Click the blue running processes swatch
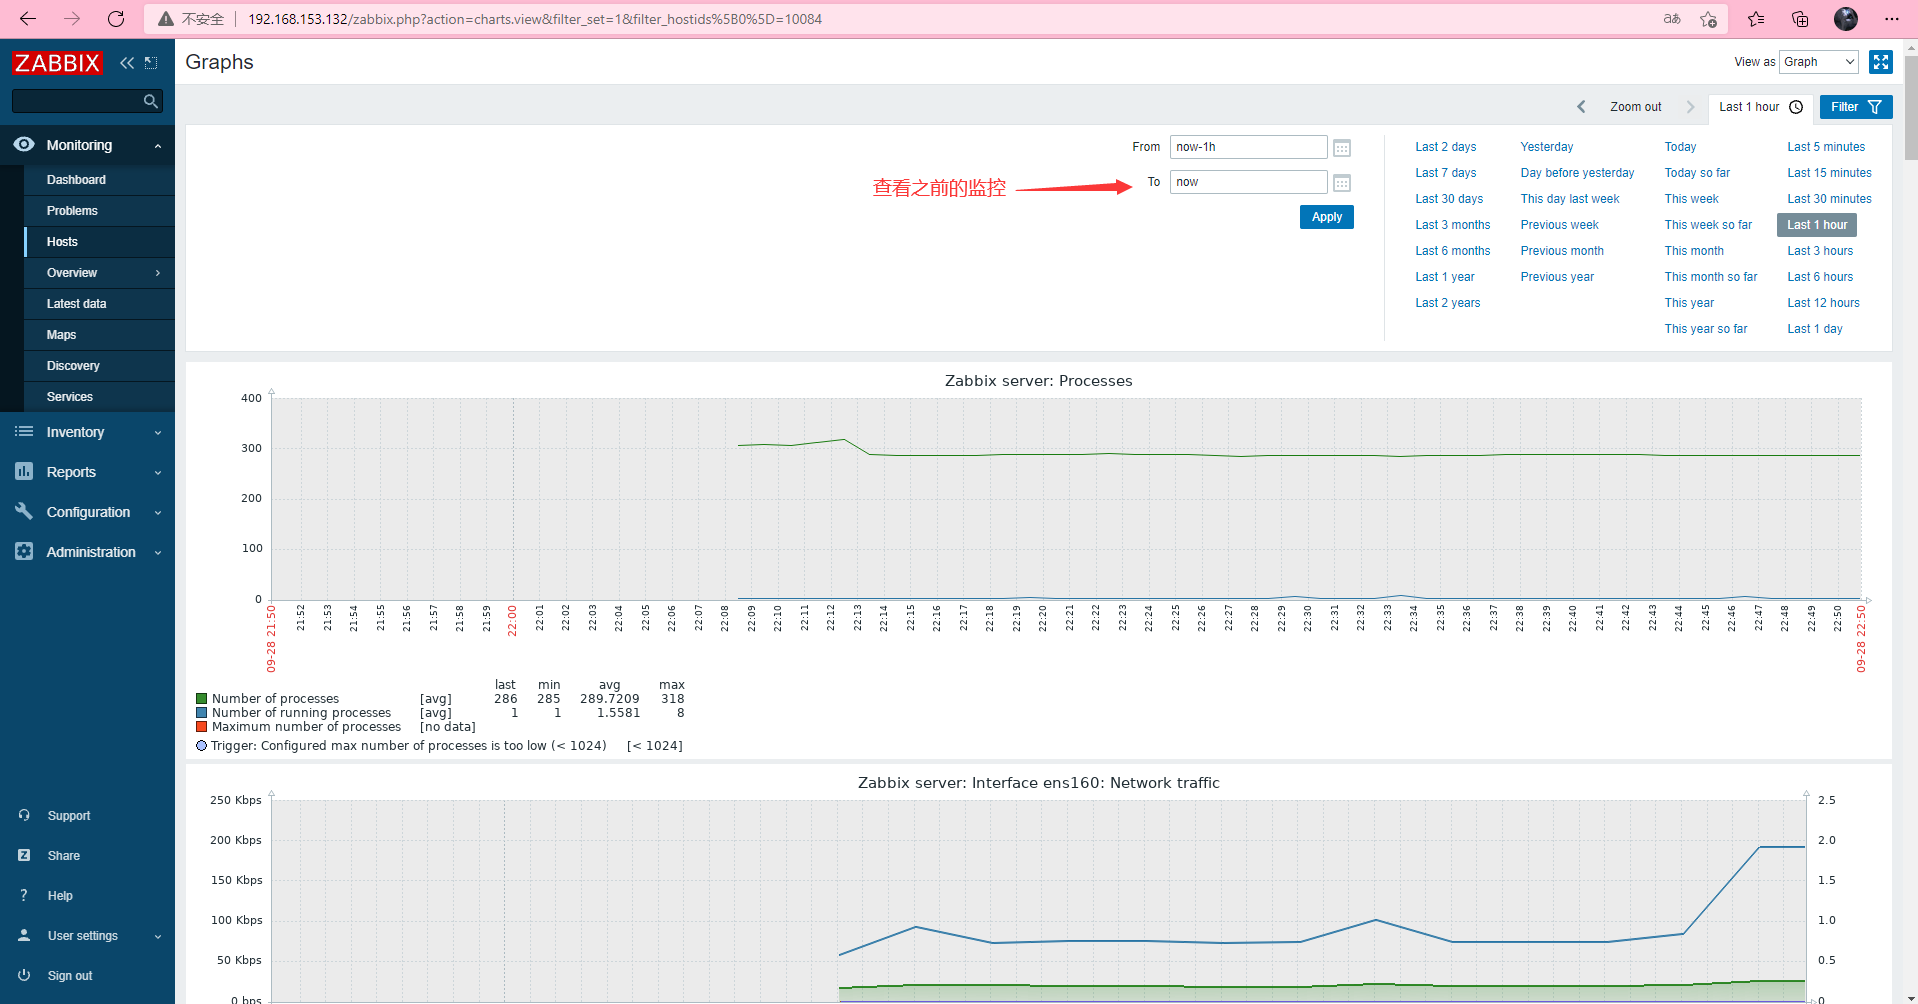The width and height of the screenshot is (1918, 1004). (201, 713)
